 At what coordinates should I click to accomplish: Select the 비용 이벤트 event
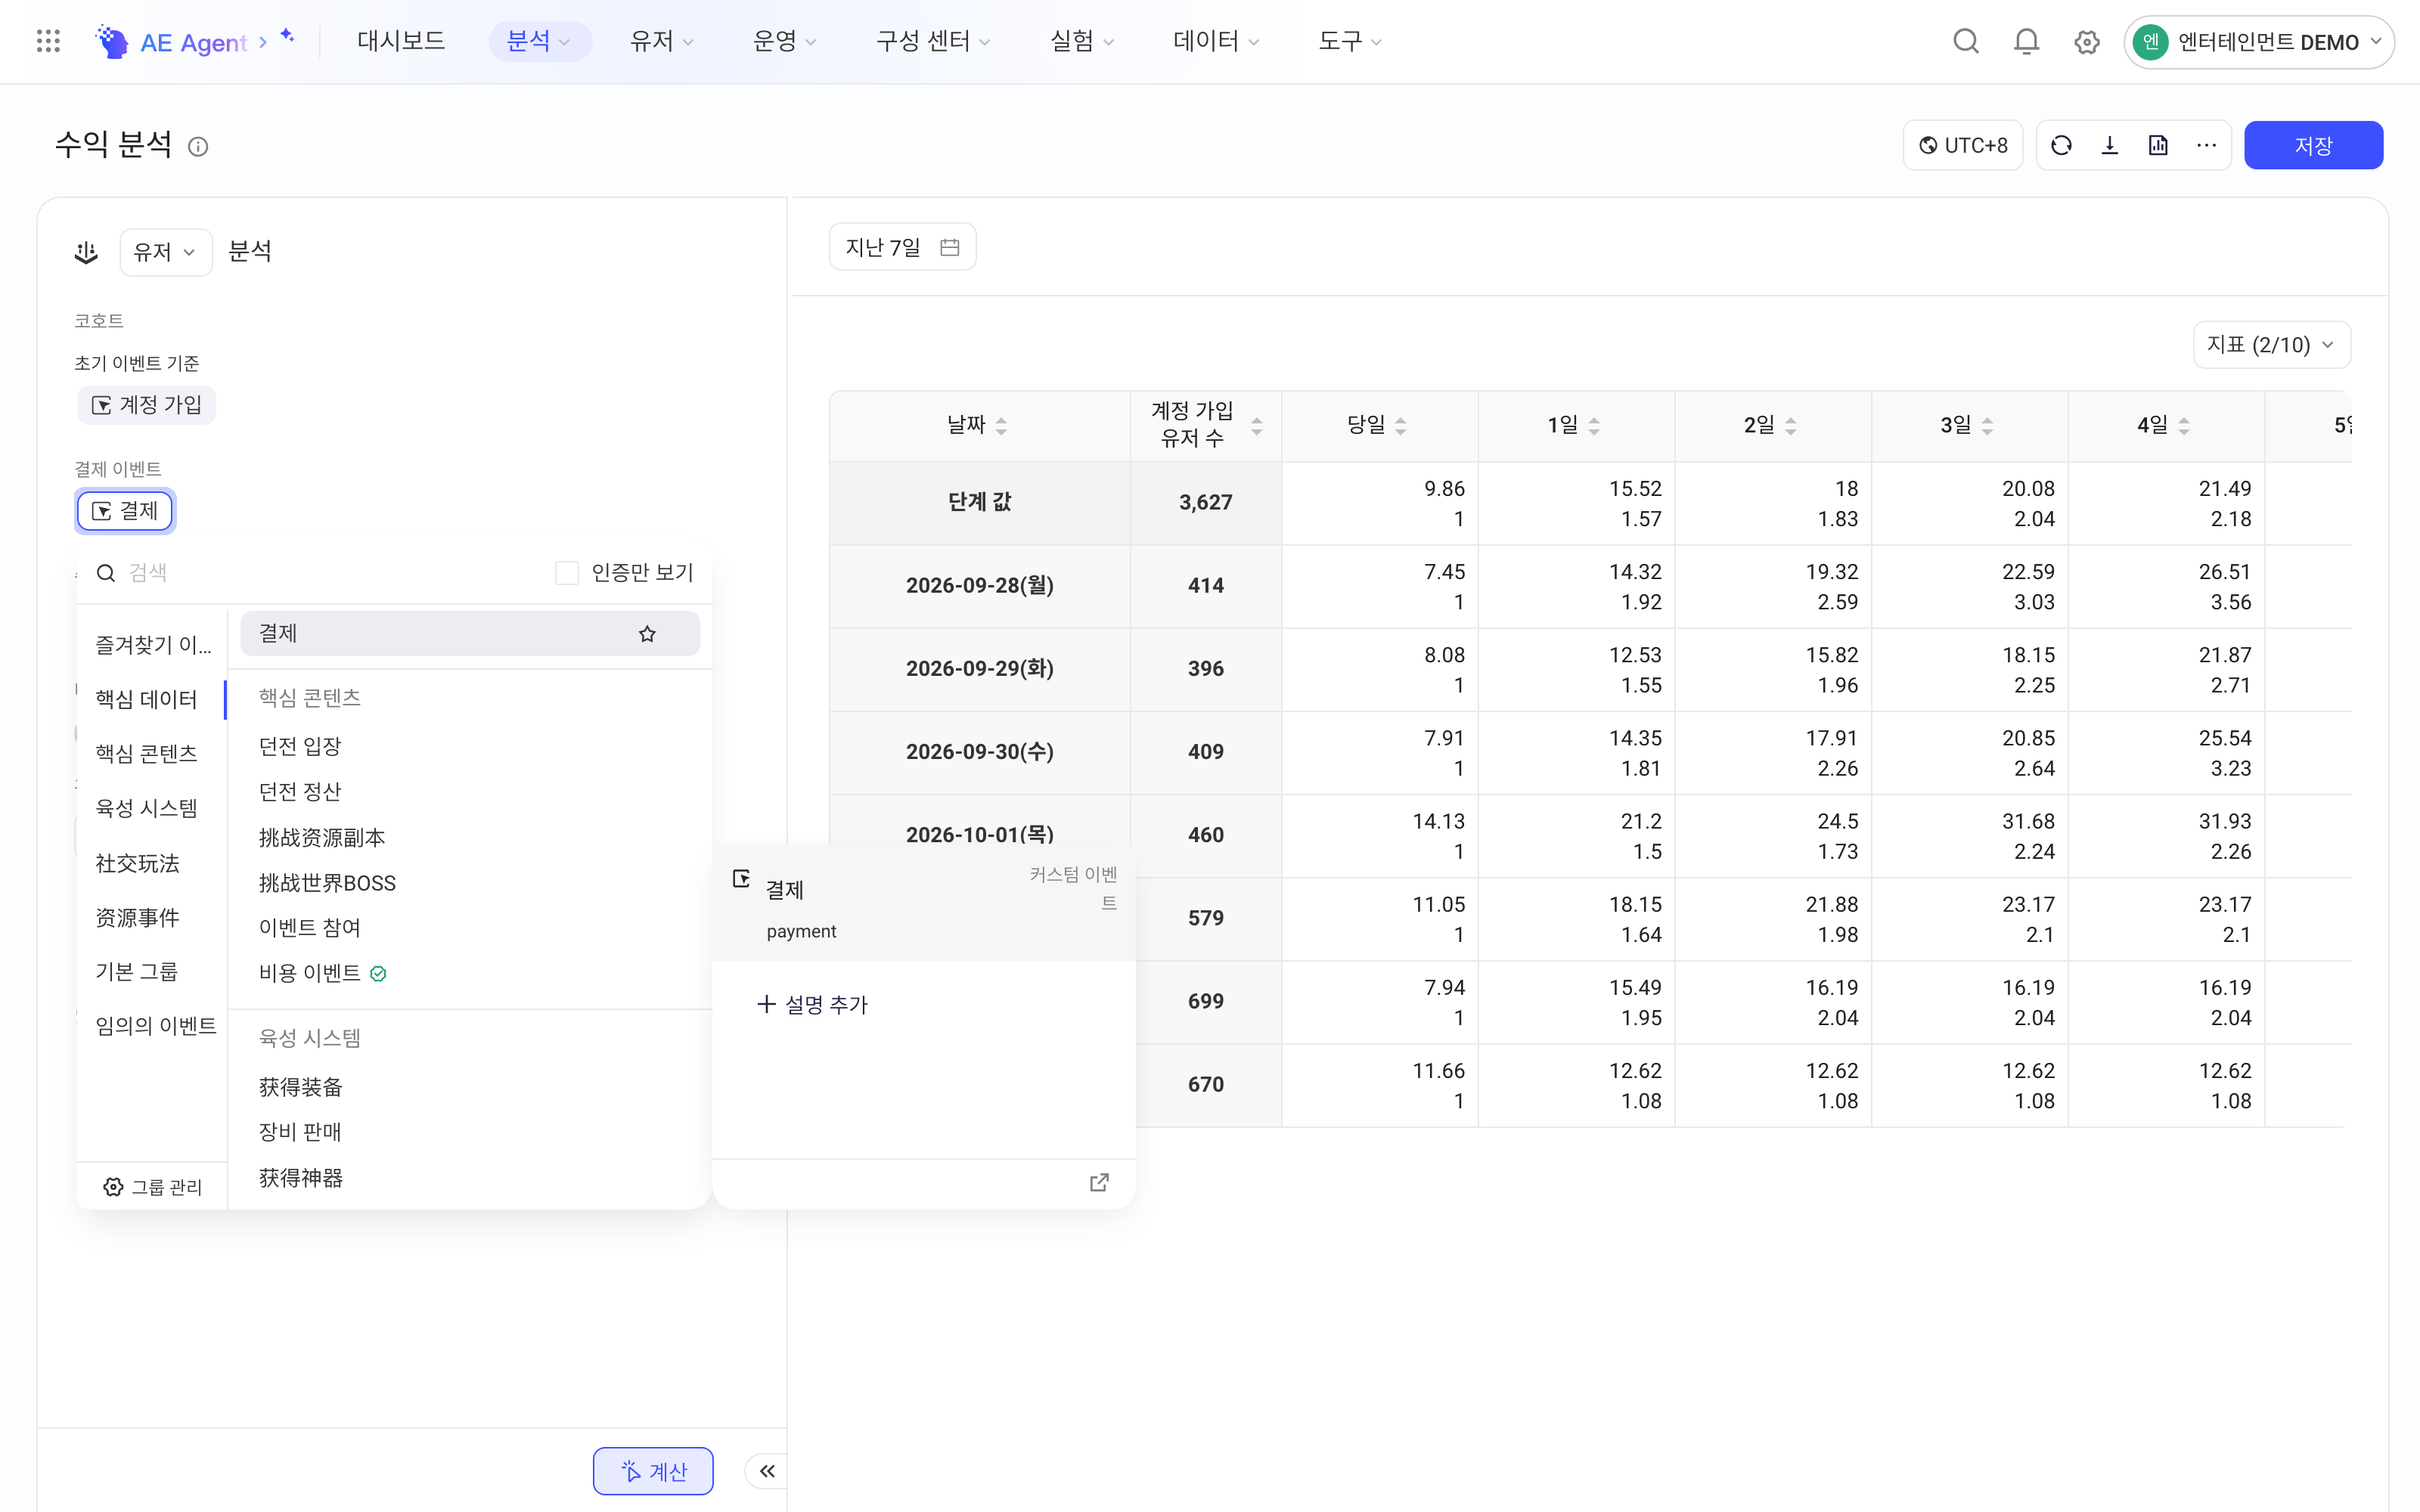470,973
